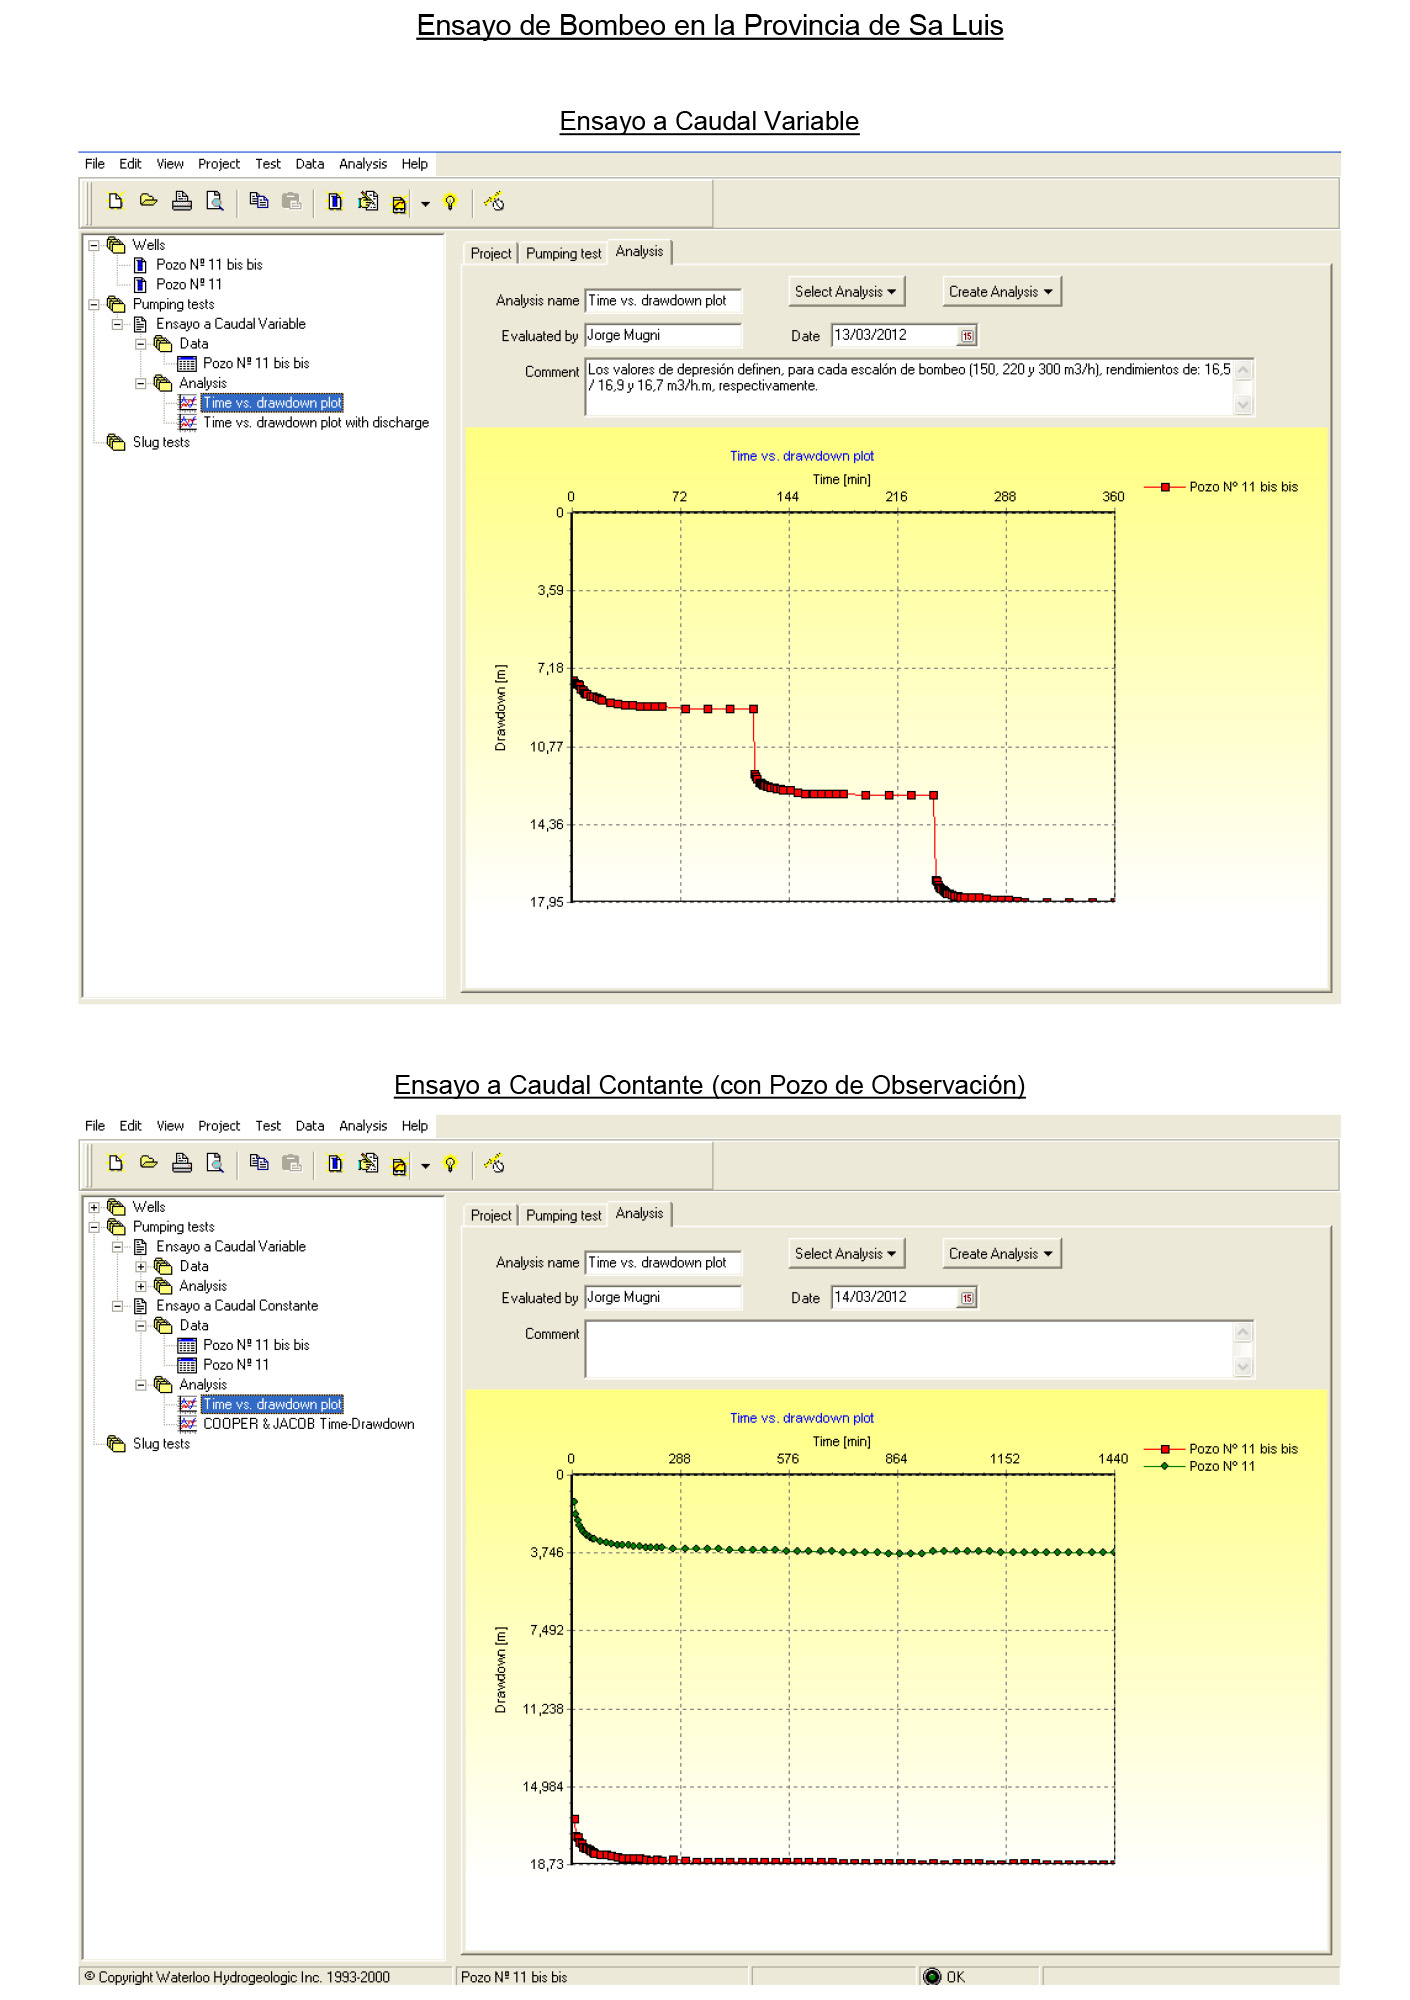Screen dimensions: 1410x2000
Task: Switch to Project tab in lower screenshot
Action: pos(491,1216)
